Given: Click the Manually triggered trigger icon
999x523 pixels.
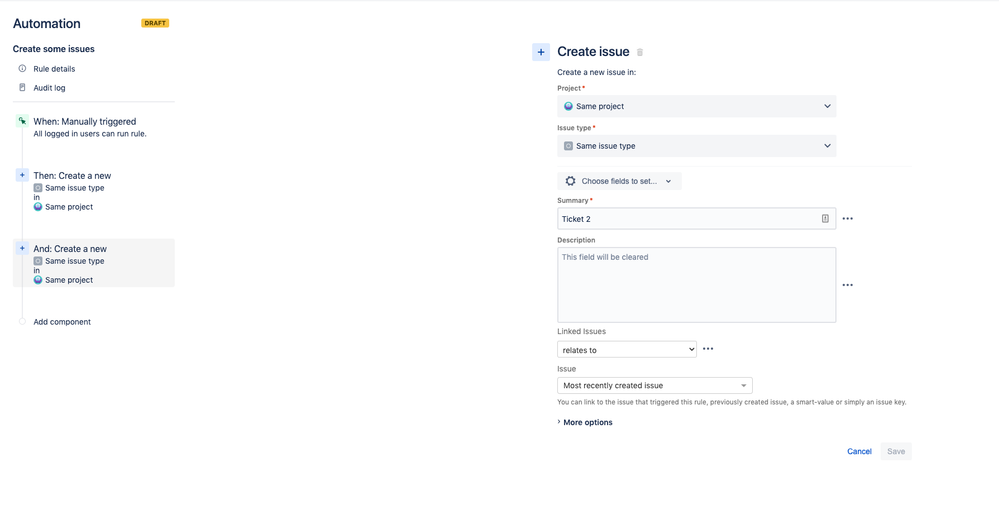Looking at the screenshot, I should click(x=22, y=121).
